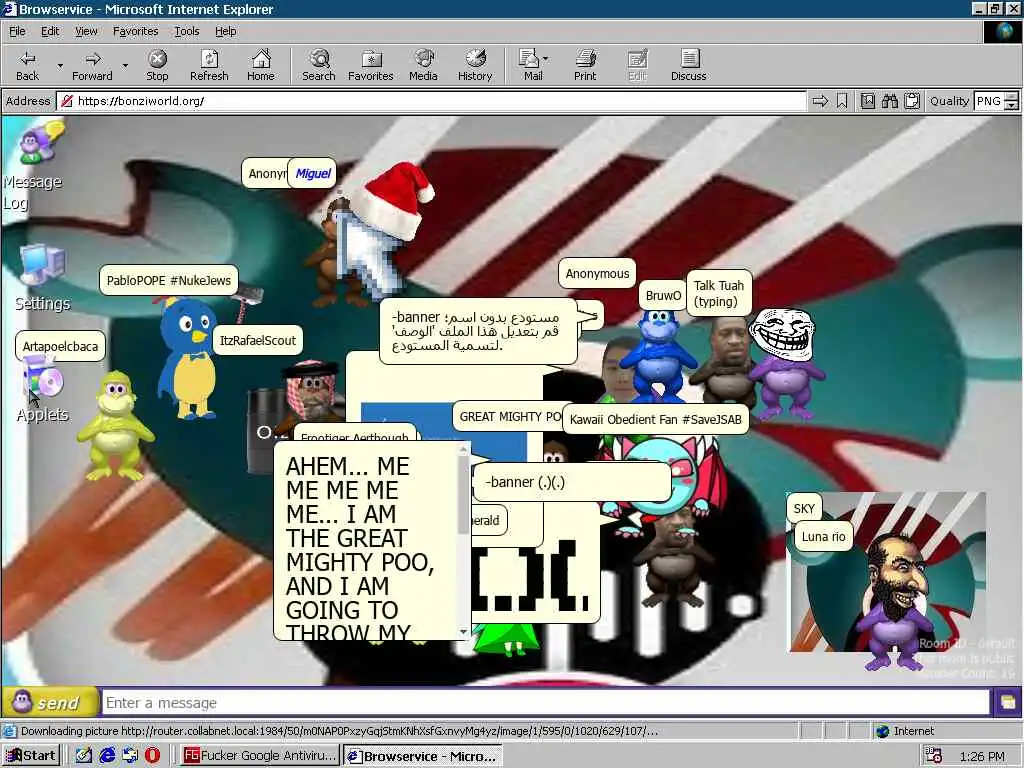Click the Kawaii Obedient Fan #SaveJSAB tag
Screen dimensions: 1024x768
(655, 419)
